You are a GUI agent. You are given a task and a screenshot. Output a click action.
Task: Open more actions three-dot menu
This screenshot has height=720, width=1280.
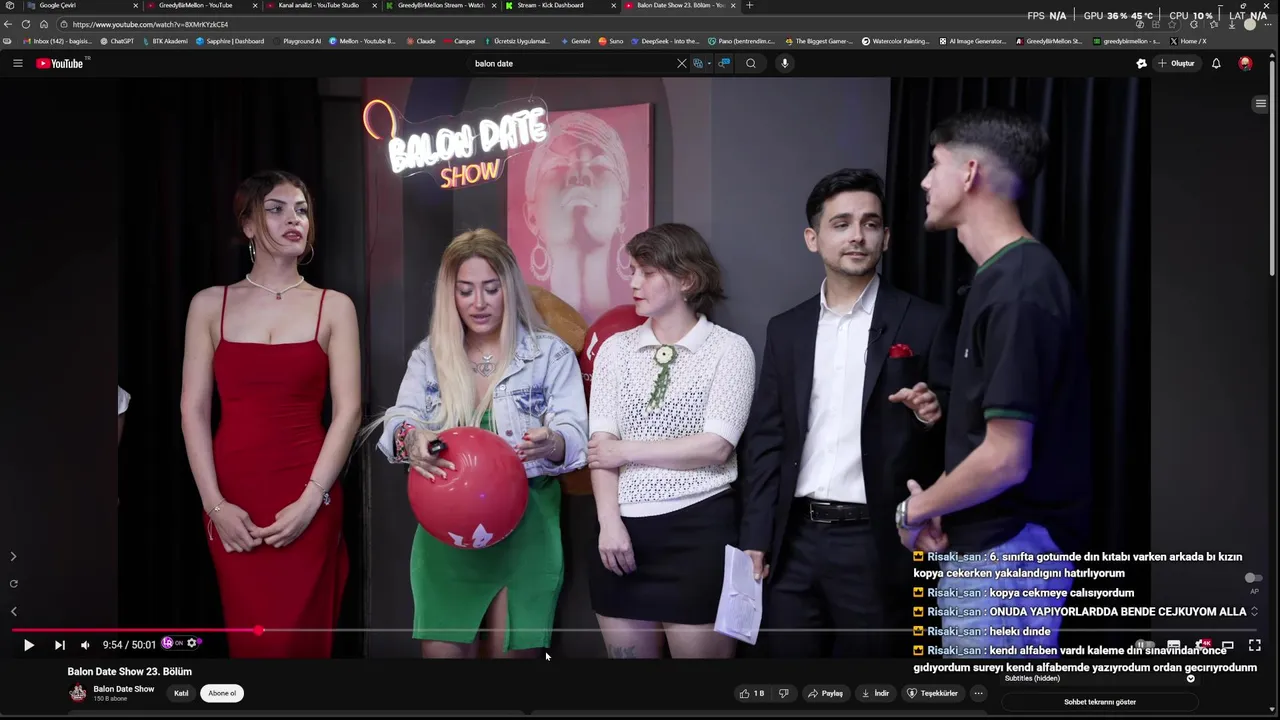click(x=978, y=693)
